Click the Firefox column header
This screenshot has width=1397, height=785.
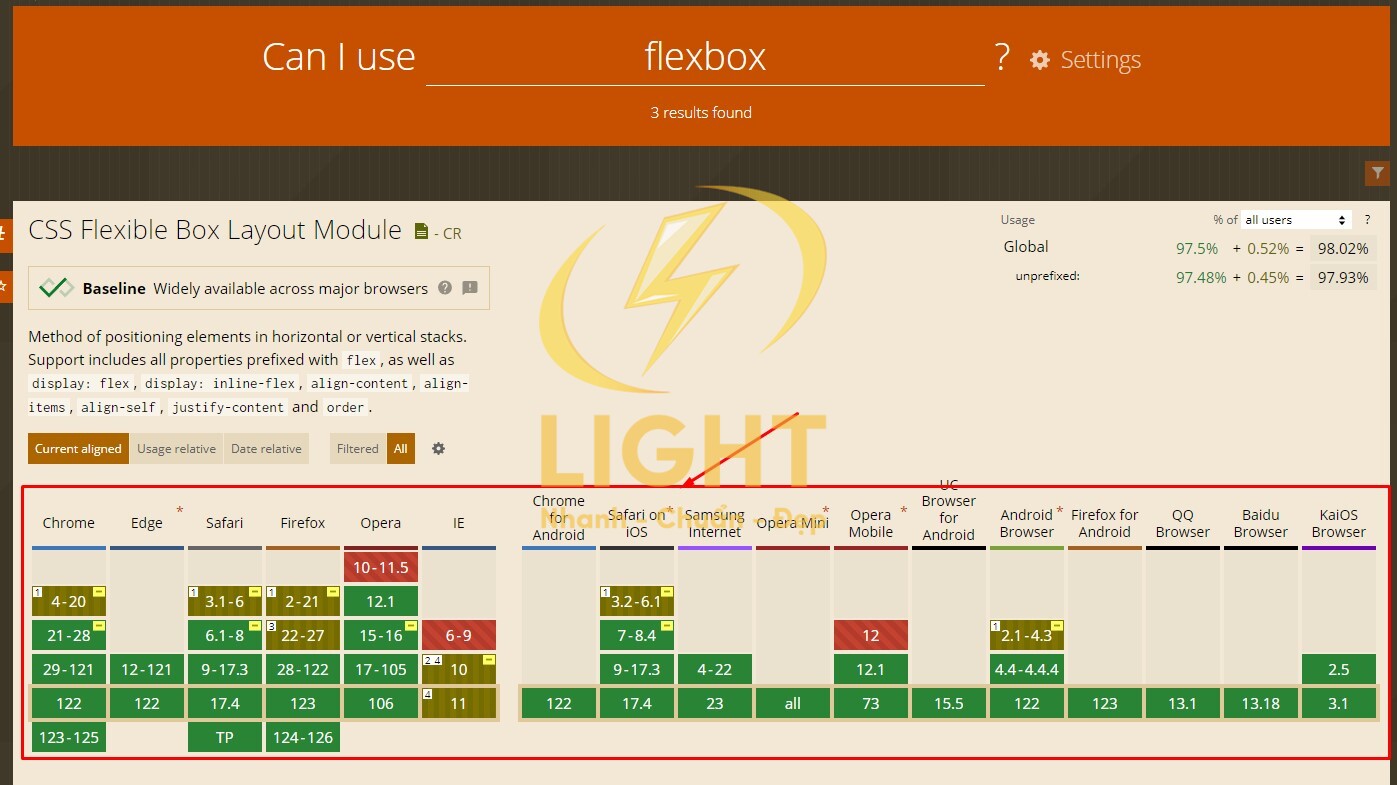tap(303, 523)
